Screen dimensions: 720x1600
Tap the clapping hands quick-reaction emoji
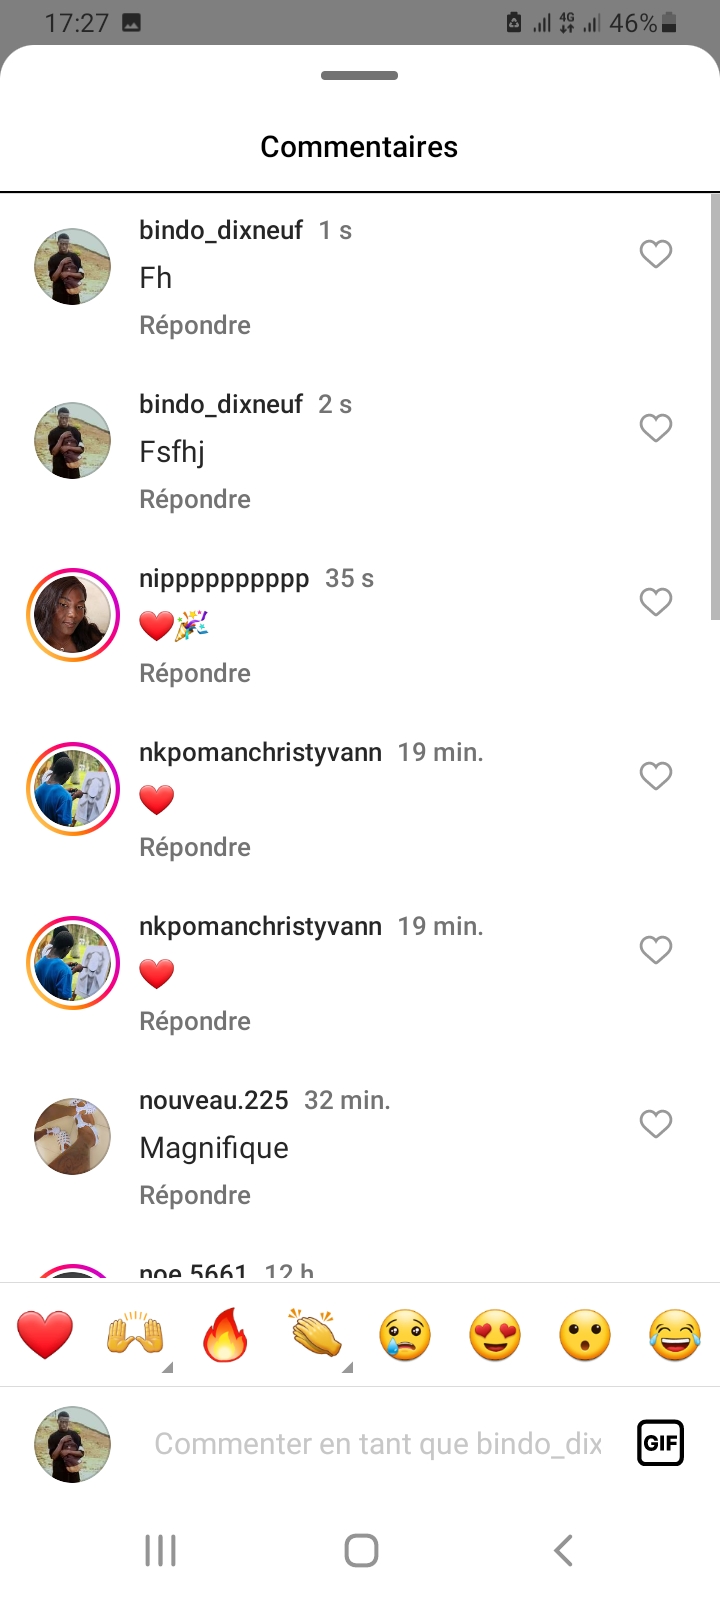click(315, 1335)
